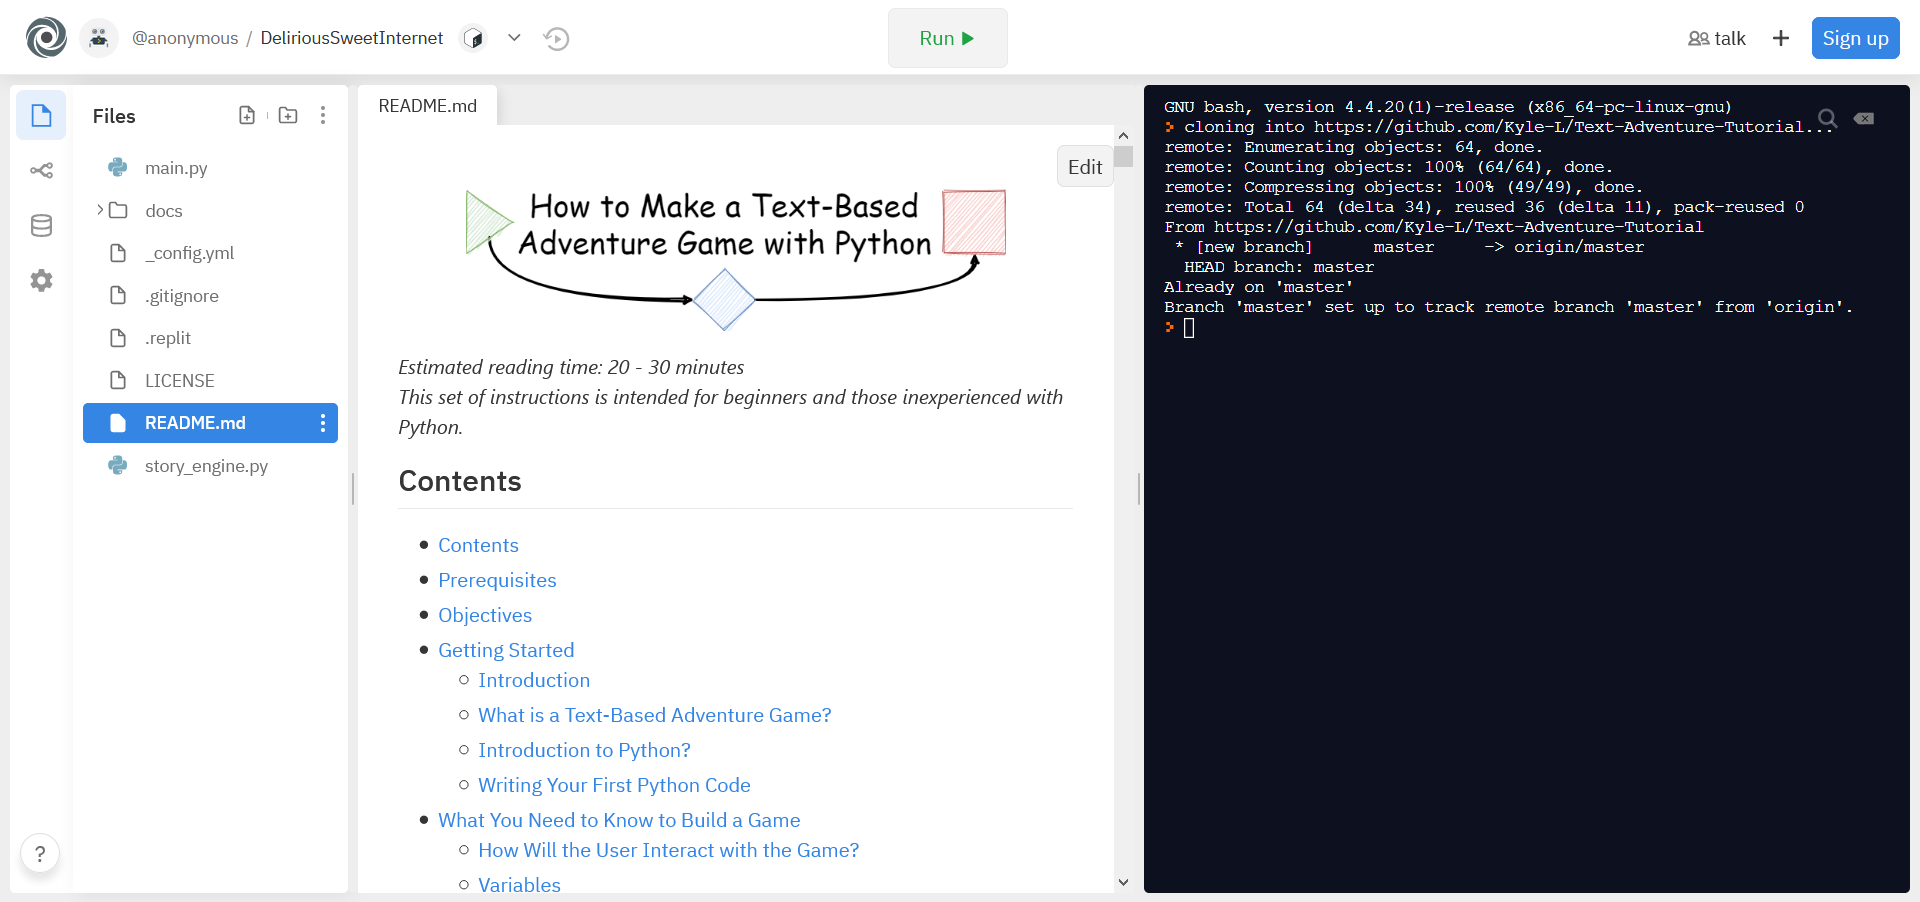Image resolution: width=1920 pixels, height=902 pixels.
Task: Click the Replit logo icon
Action: click(x=46, y=38)
